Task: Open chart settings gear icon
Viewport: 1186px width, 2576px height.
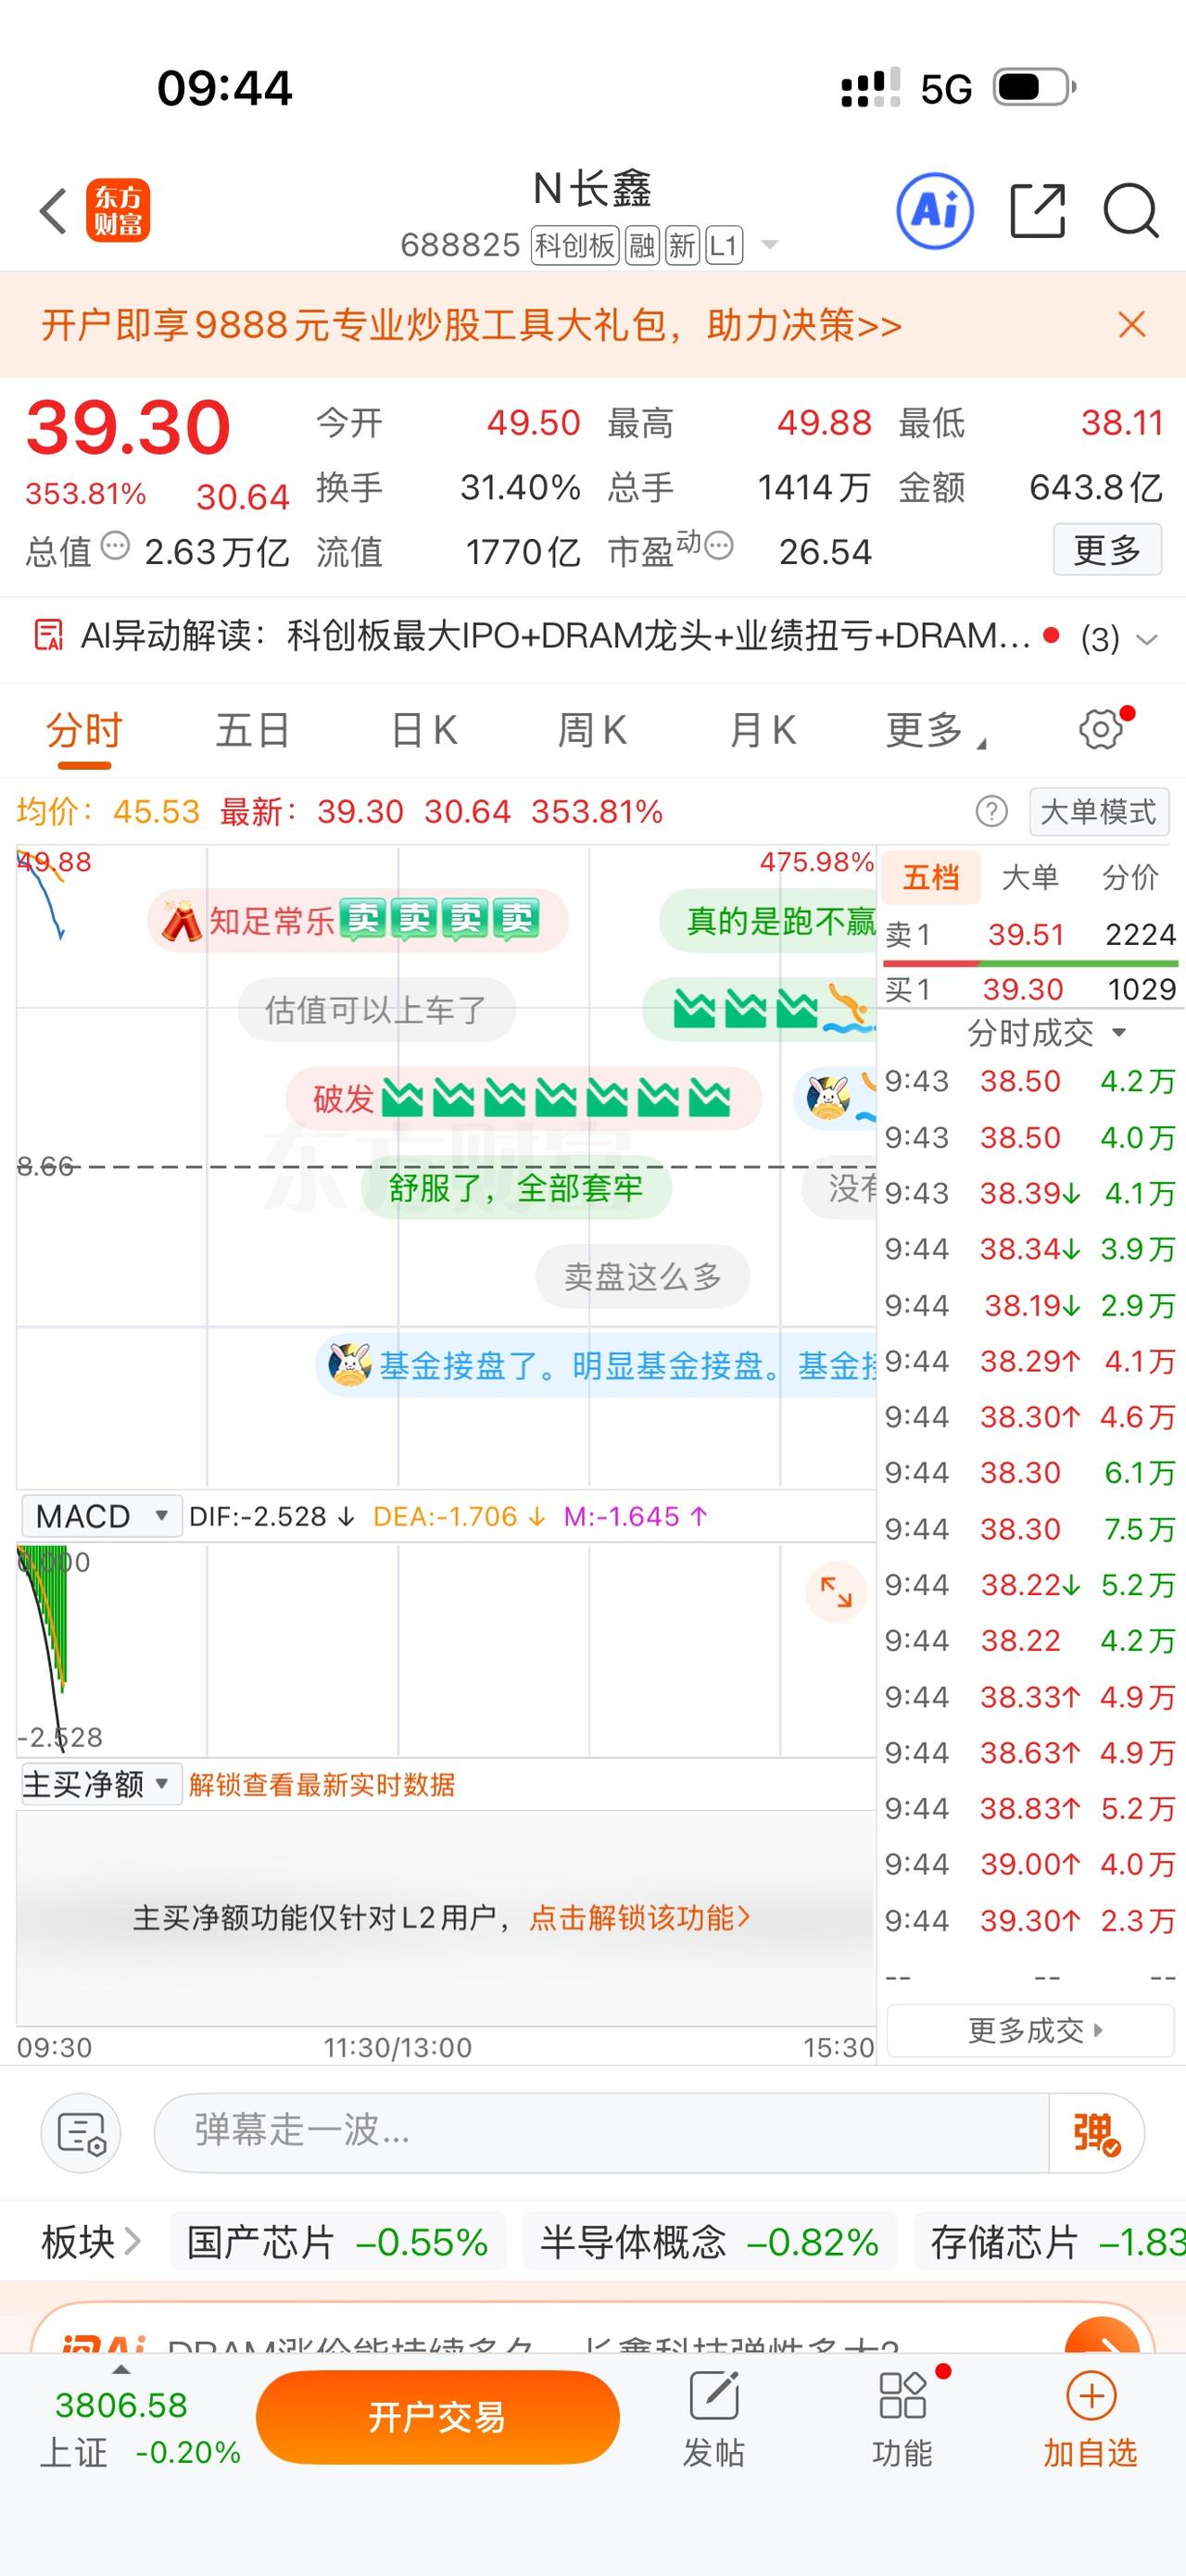Action: [1101, 729]
